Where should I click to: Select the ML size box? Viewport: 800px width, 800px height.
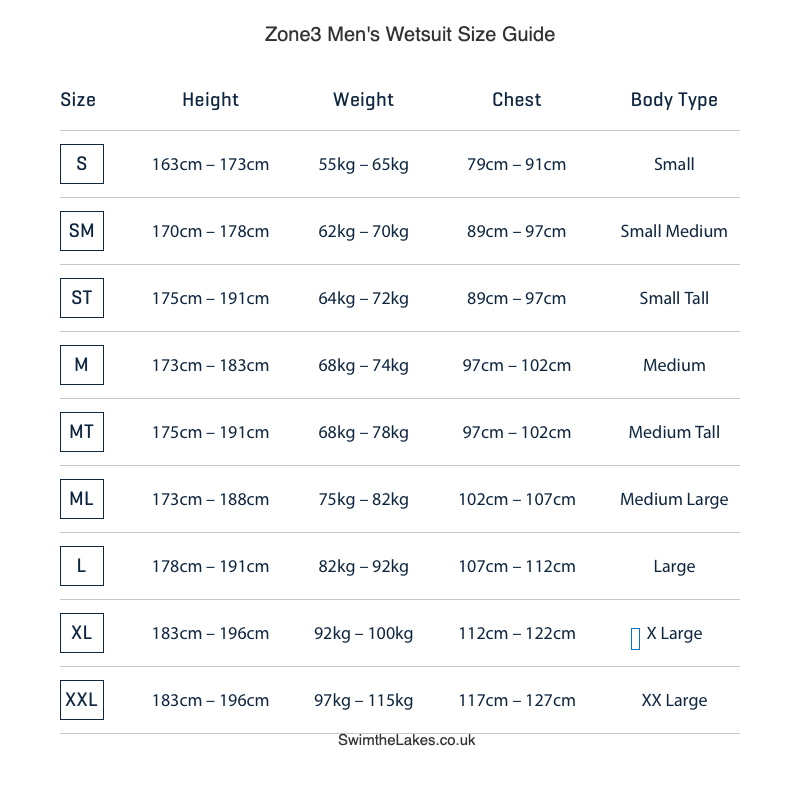click(82, 499)
